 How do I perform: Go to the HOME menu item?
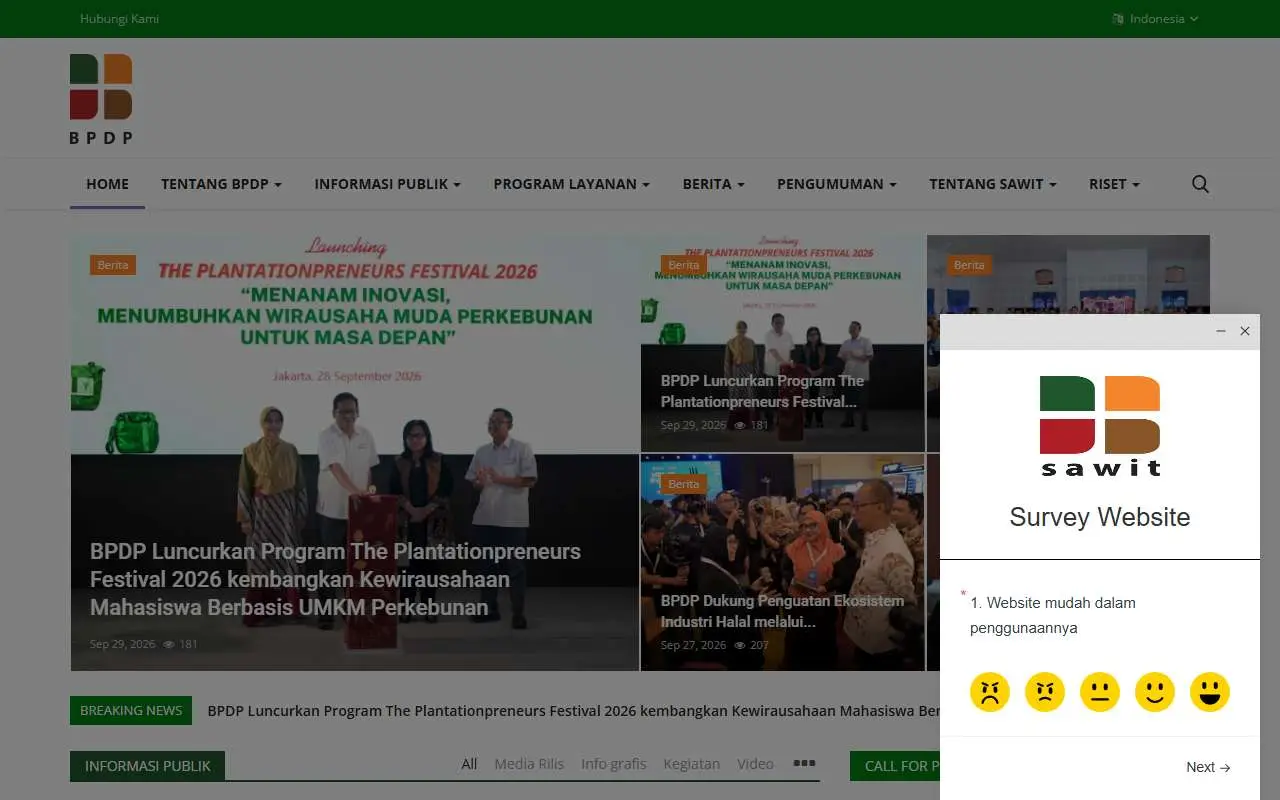(107, 184)
